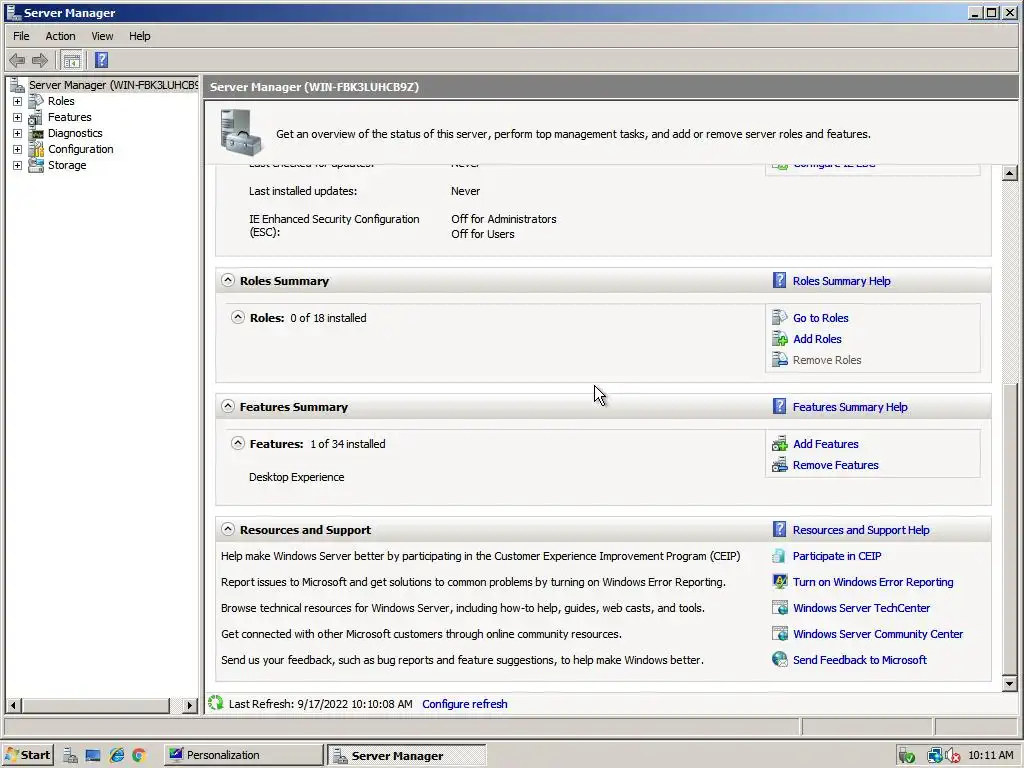Viewport: 1024px width, 768px height.
Task: Select Diagnostics in the console tree
Action: click(75, 133)
